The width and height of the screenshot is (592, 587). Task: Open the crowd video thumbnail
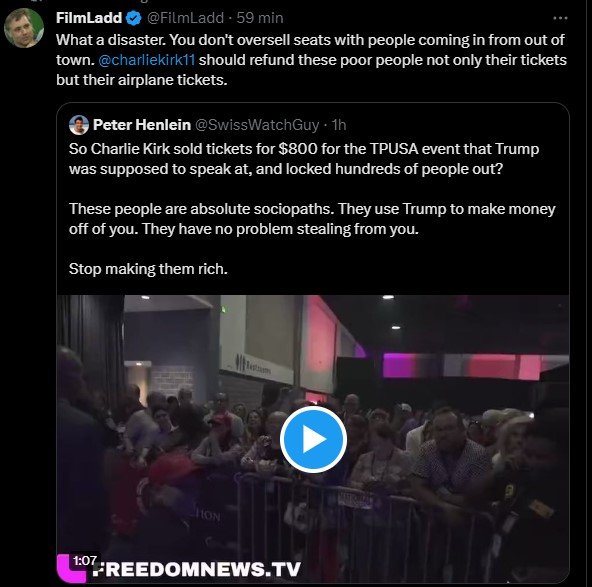[x=313, y=439]
